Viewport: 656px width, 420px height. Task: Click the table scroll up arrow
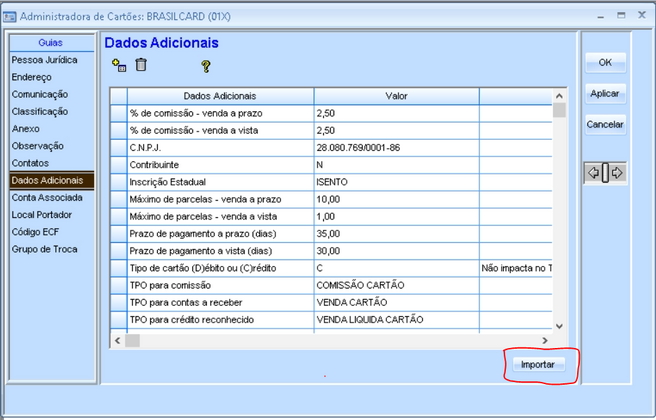[x=559, y=96]
